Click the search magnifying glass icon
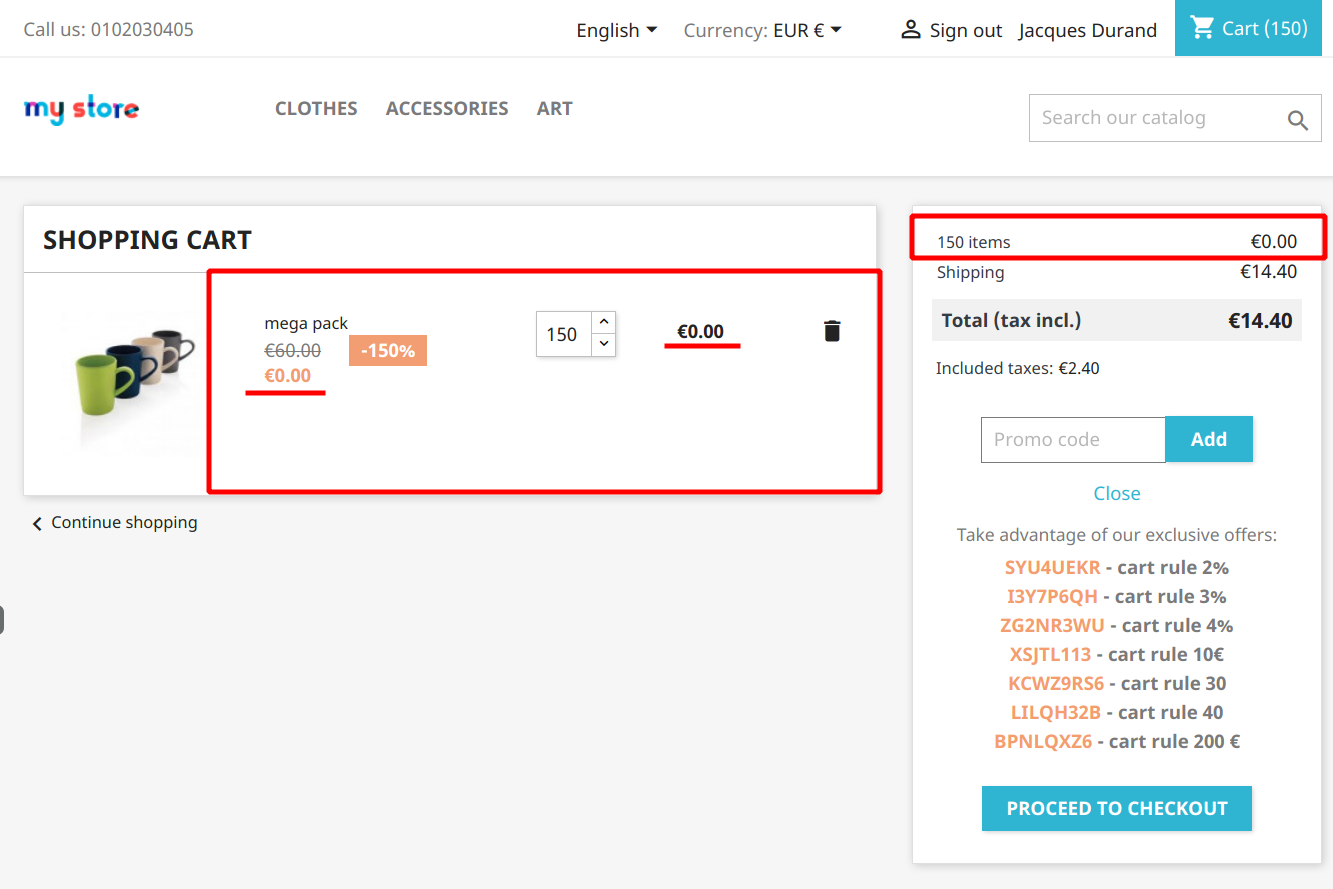The image size is (1333, 889). pyautogui.click(x=1297, y=118)
